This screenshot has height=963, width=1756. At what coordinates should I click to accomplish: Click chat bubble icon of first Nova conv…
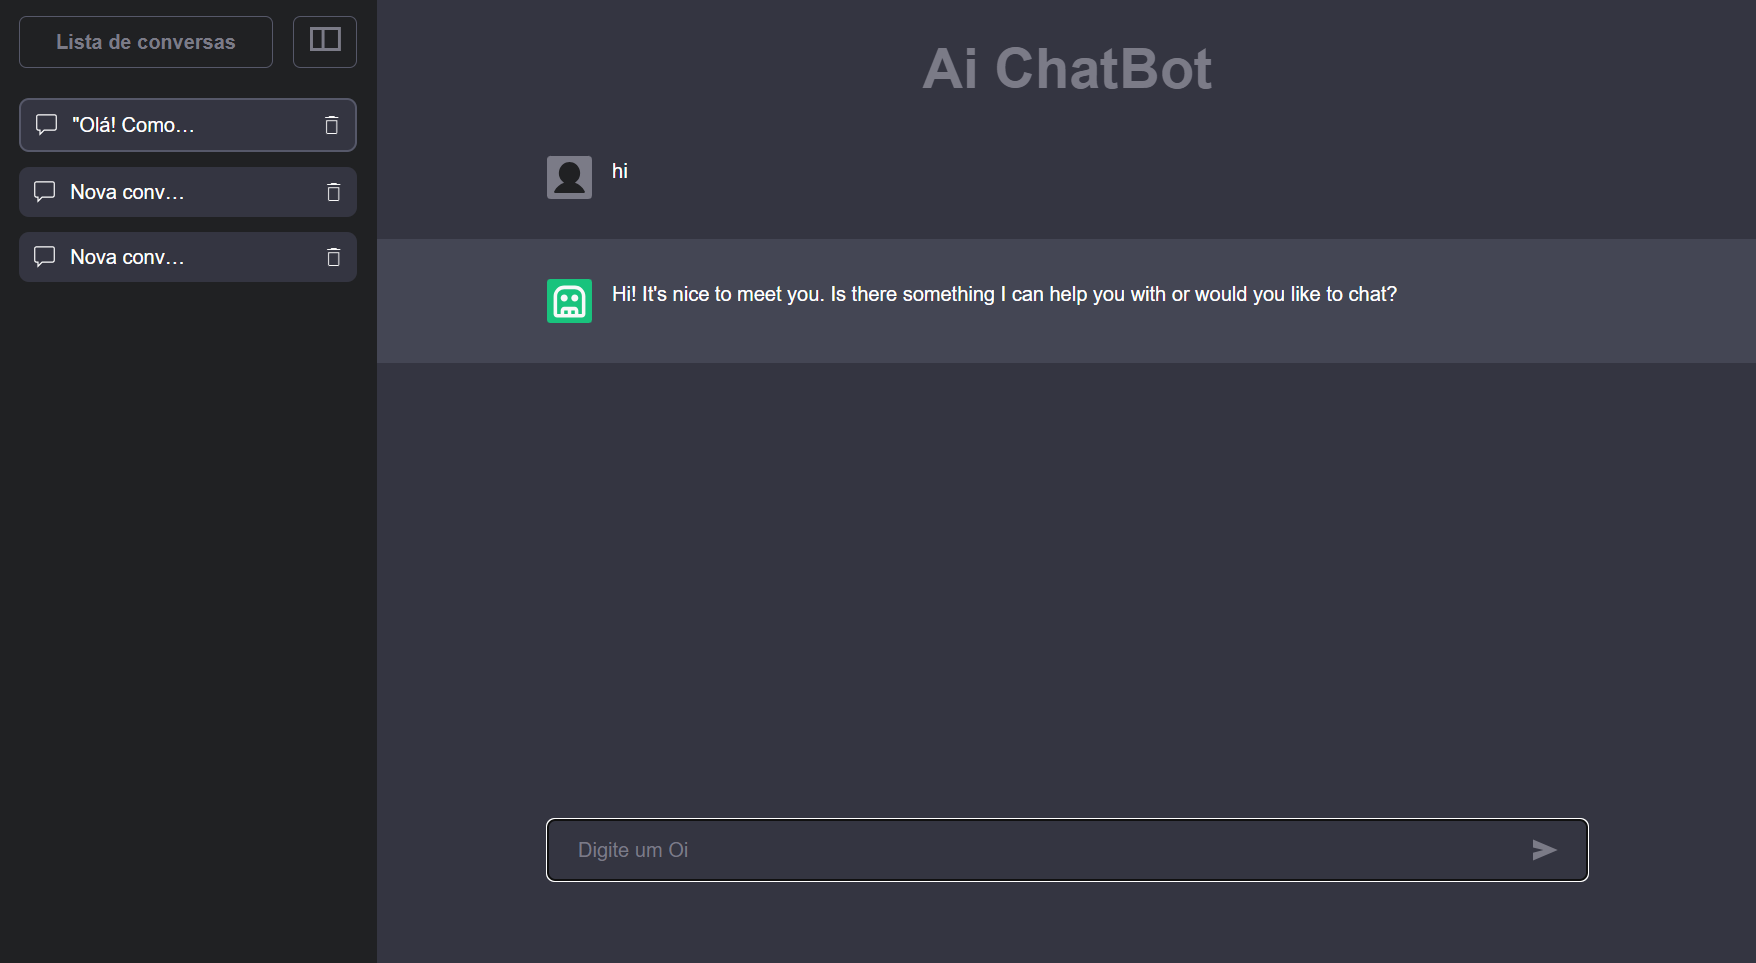pos(44,192)
